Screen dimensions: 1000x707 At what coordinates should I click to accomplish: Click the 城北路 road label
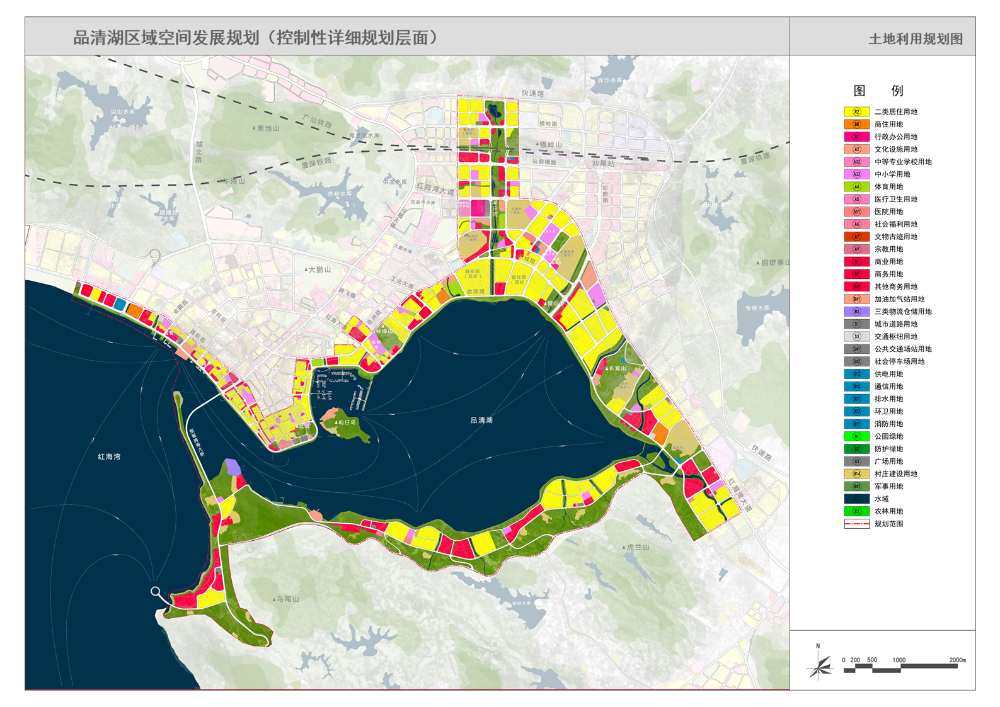[x=199, y=152]
